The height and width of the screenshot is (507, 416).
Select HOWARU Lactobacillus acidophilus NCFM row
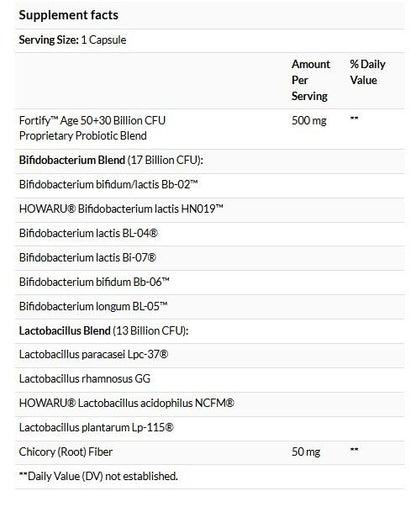pyautogui.click(x=210, y=403)
